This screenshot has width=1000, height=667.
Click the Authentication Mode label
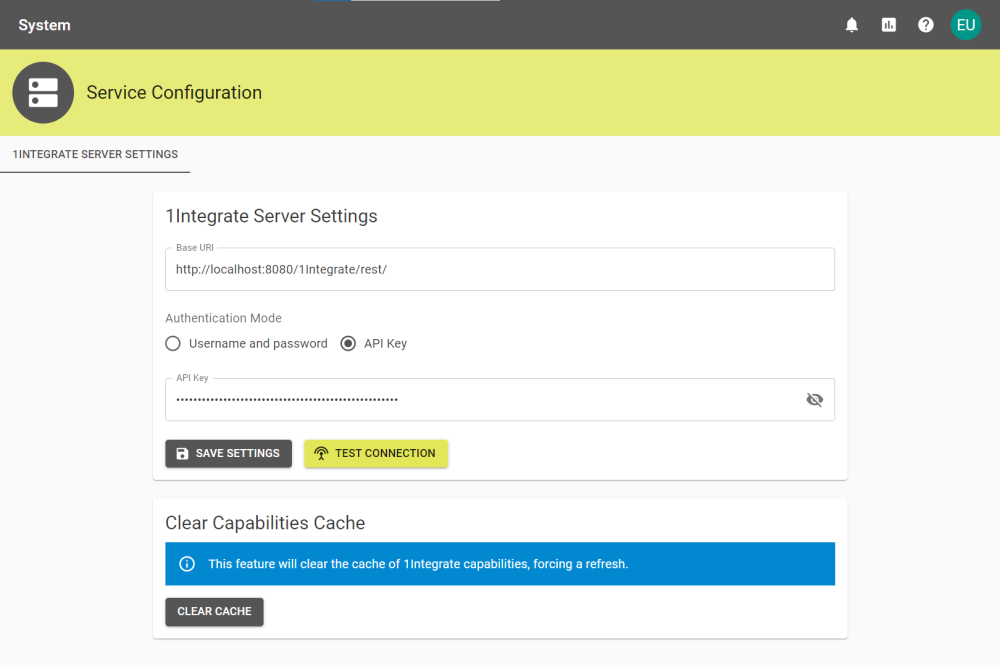coord(223,318)
